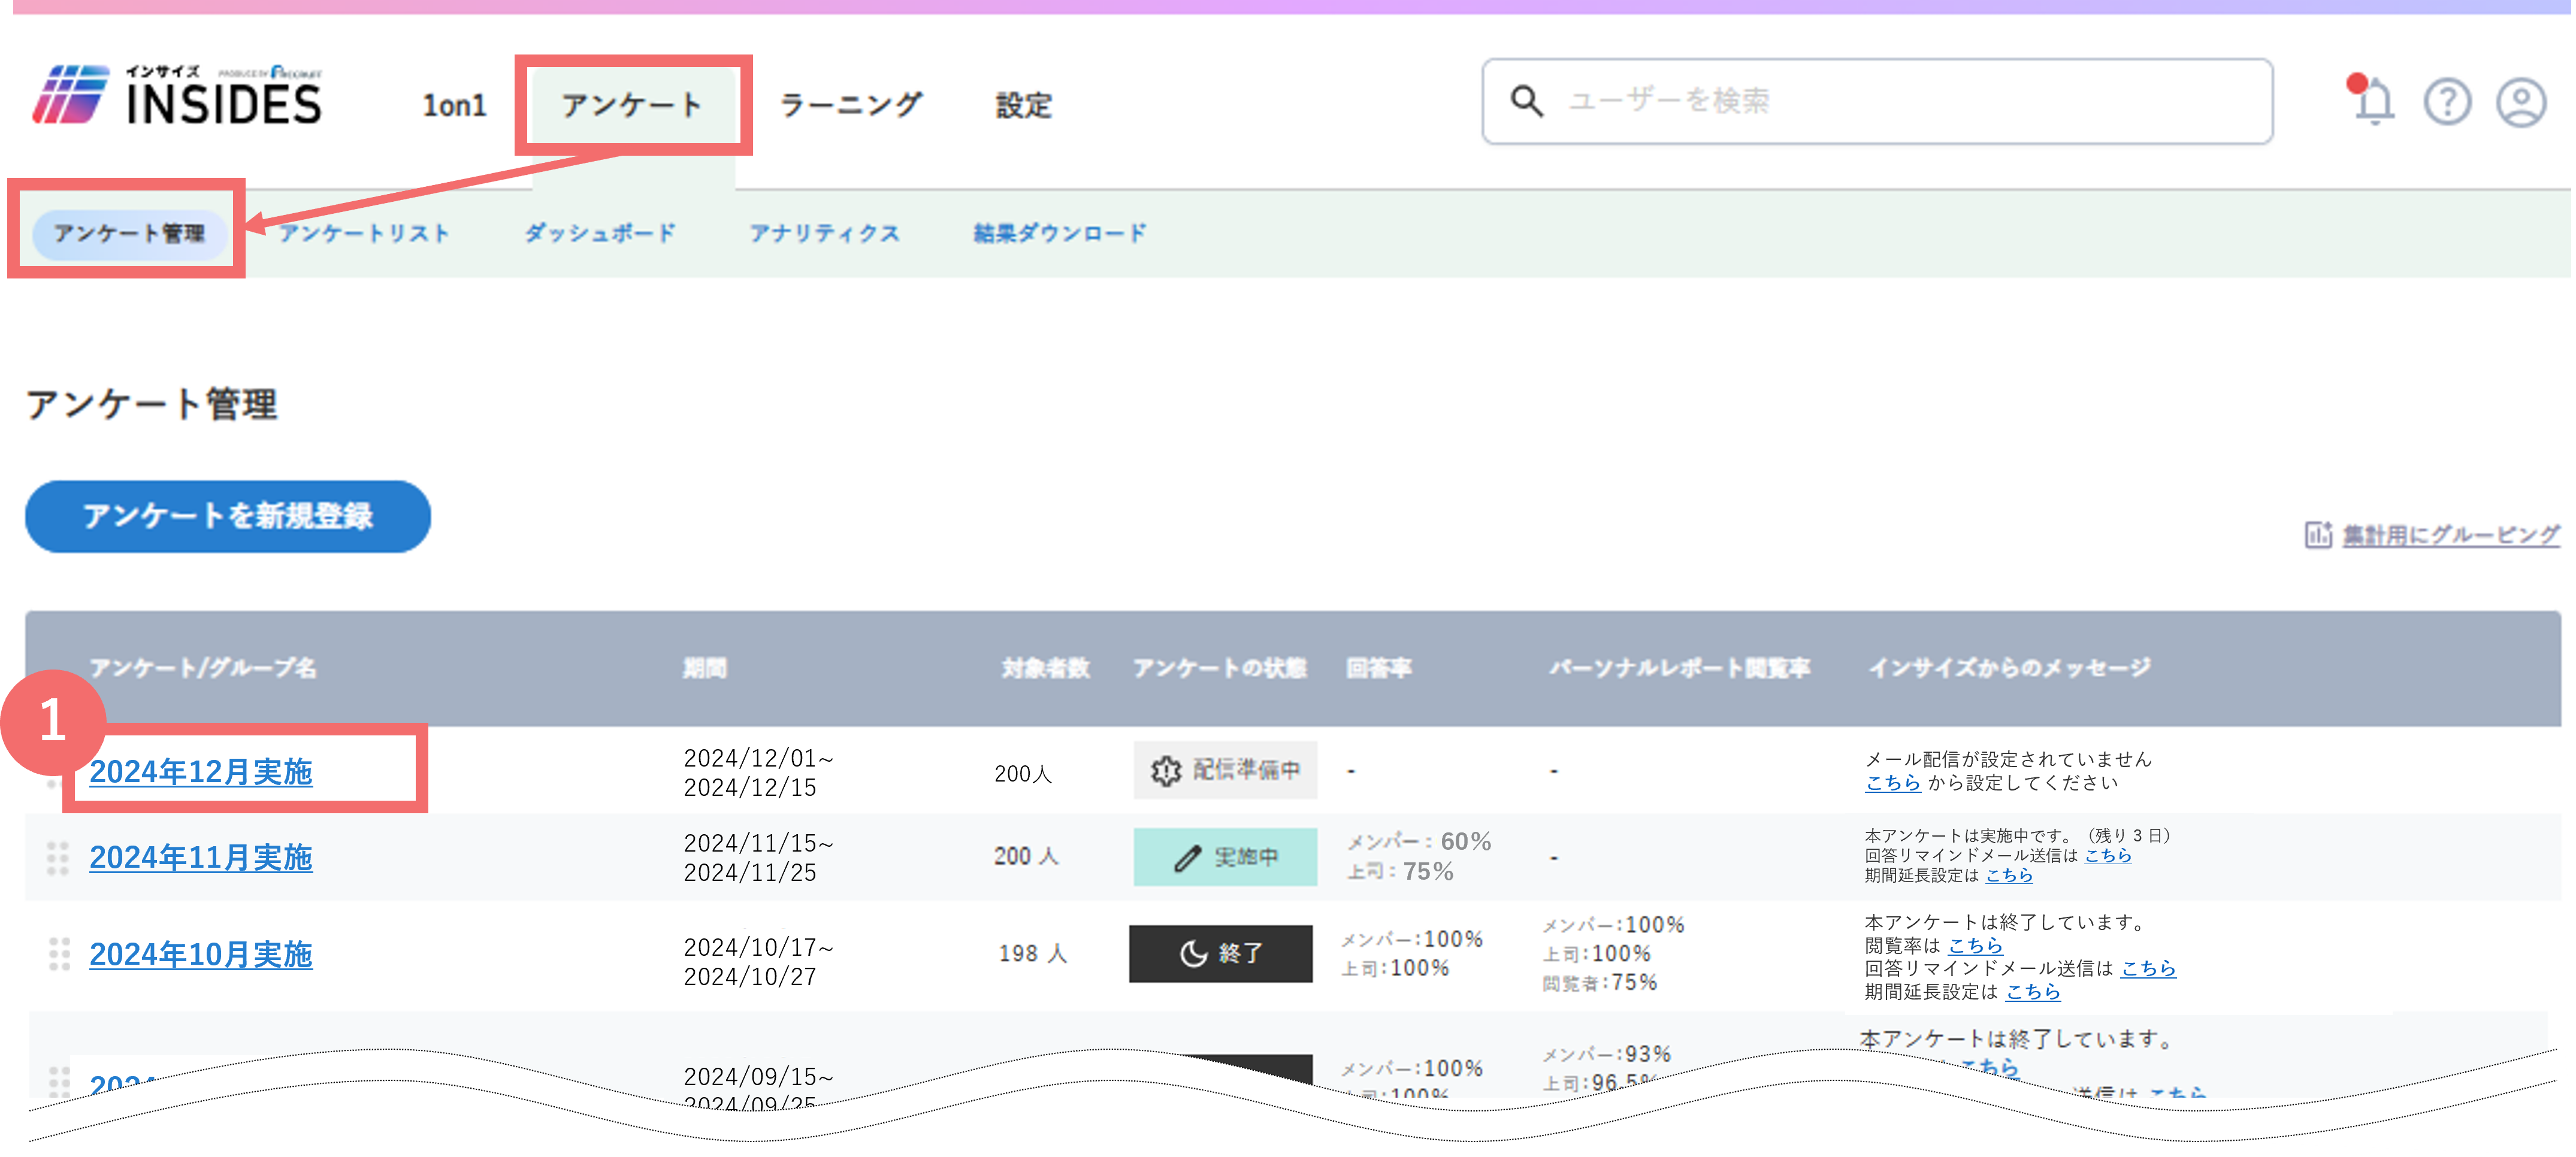2576x1157 pixels.
Task: Click the 終了 status badge for October
Action: tap(1220, 953)
